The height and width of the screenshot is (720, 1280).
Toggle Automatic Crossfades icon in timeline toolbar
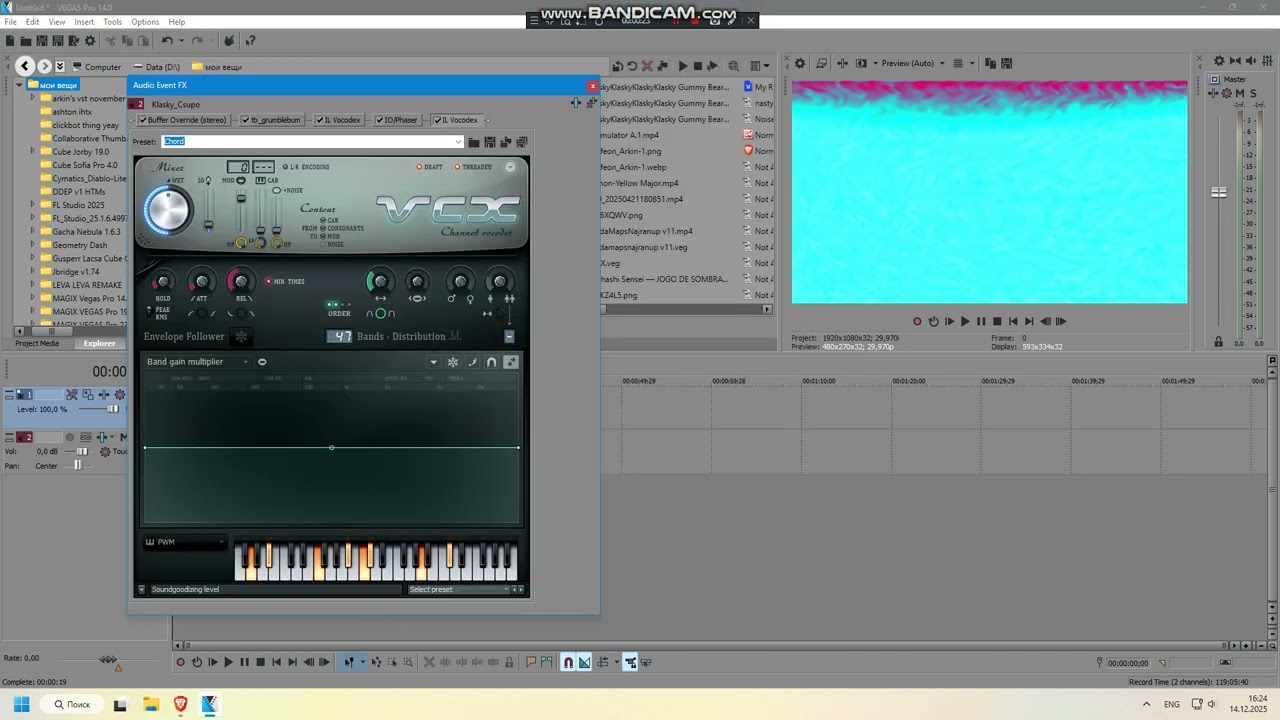585,662
